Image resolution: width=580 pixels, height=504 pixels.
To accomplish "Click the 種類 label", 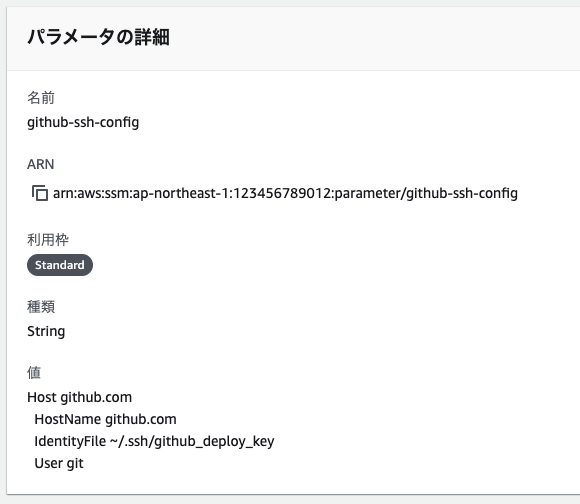I will (41, 307).
